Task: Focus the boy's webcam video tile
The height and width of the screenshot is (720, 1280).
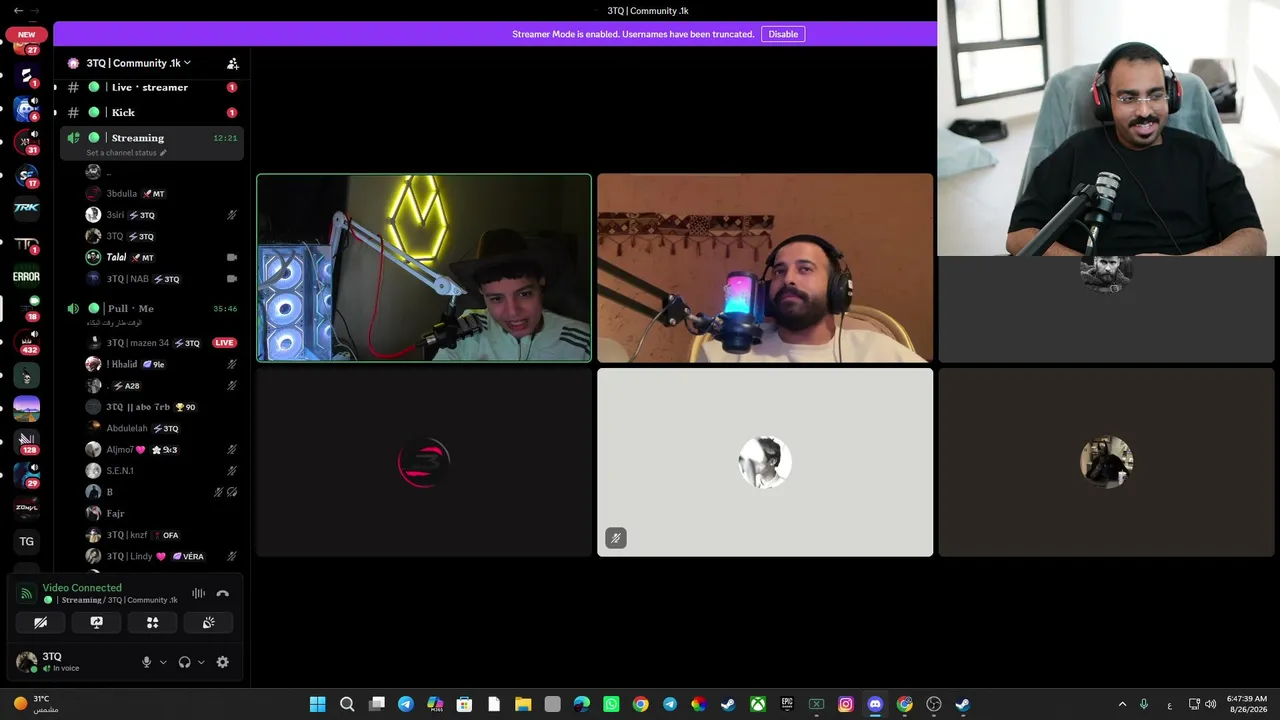Action: coord(424,268)
